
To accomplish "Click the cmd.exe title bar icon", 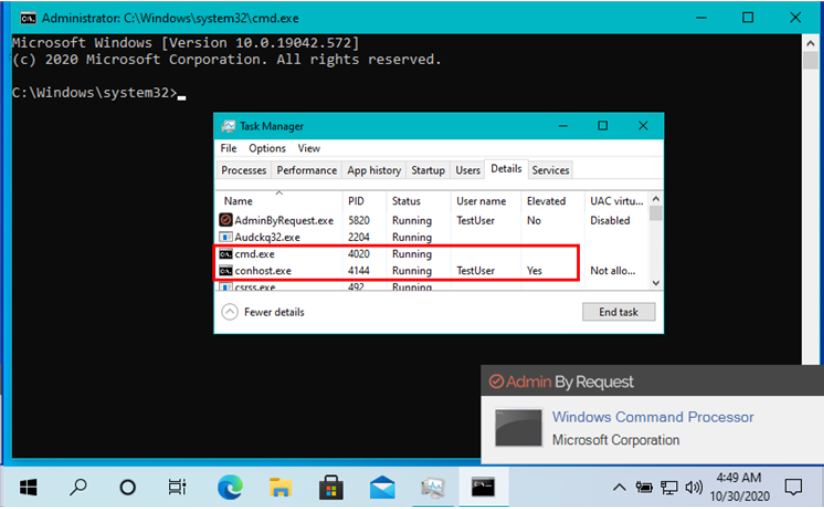I will tap(28, 18).
